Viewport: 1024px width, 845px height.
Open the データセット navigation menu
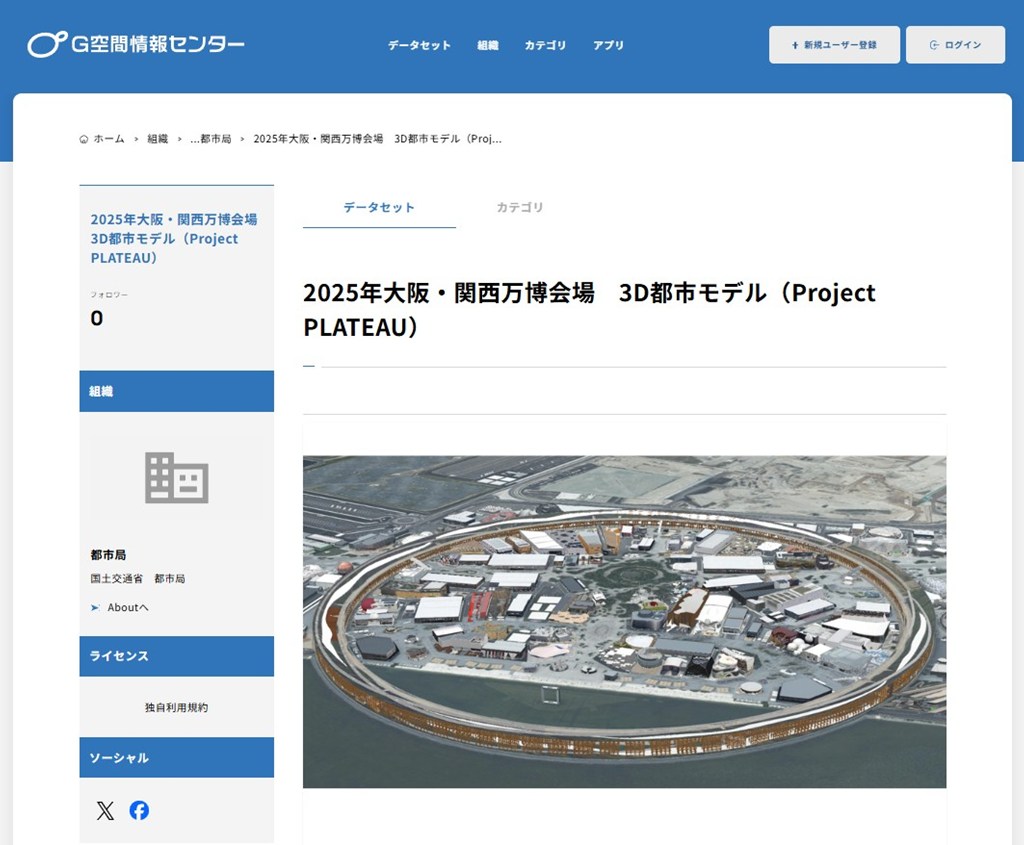[x=419, y=45]
